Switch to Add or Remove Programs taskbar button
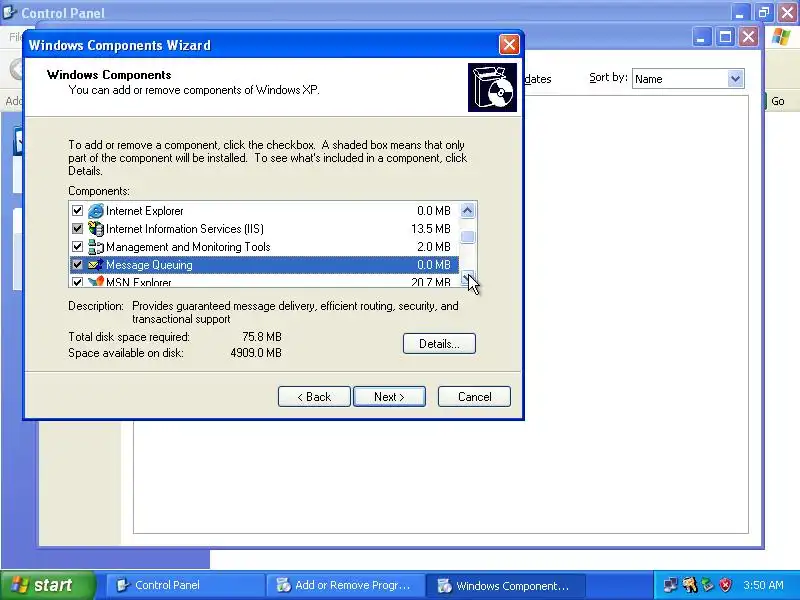This screenshot has width=800, height=600. pos(345,585)
